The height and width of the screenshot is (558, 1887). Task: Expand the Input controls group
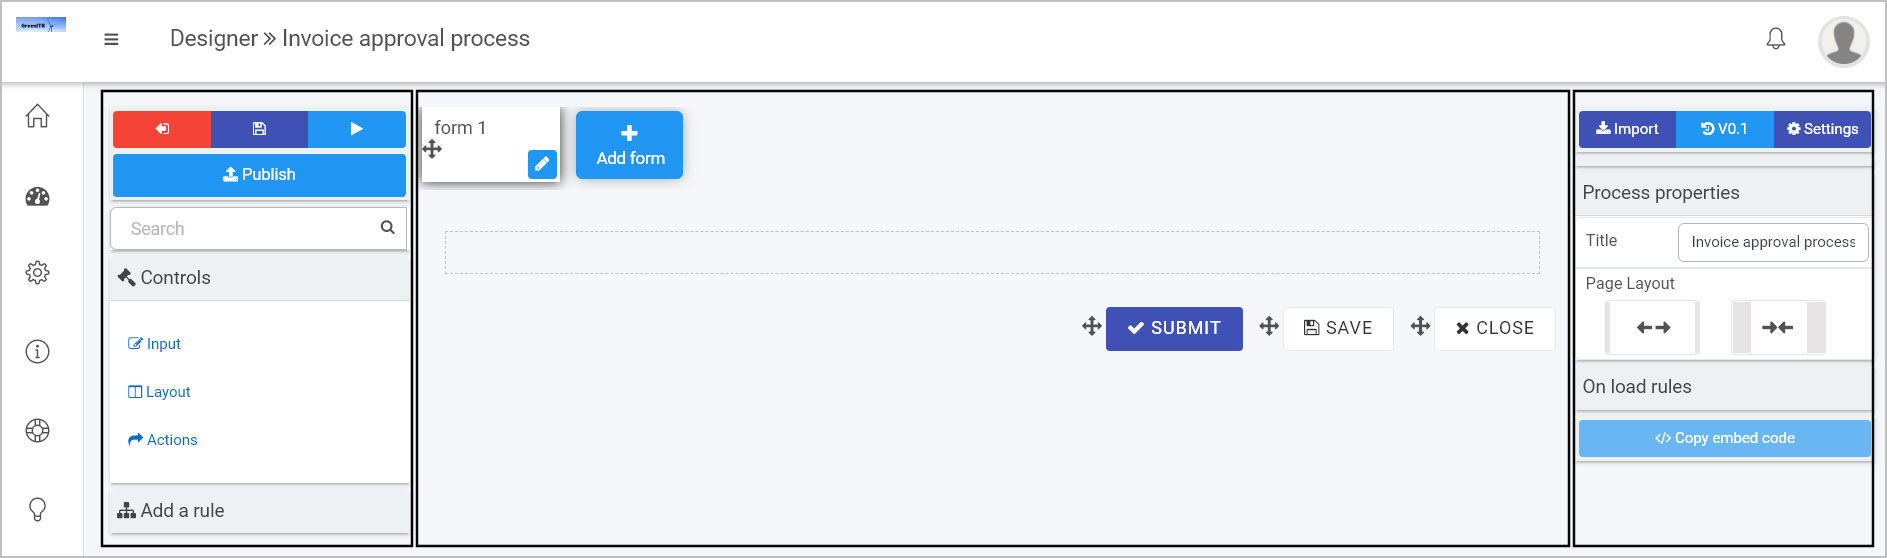(155, 344)
